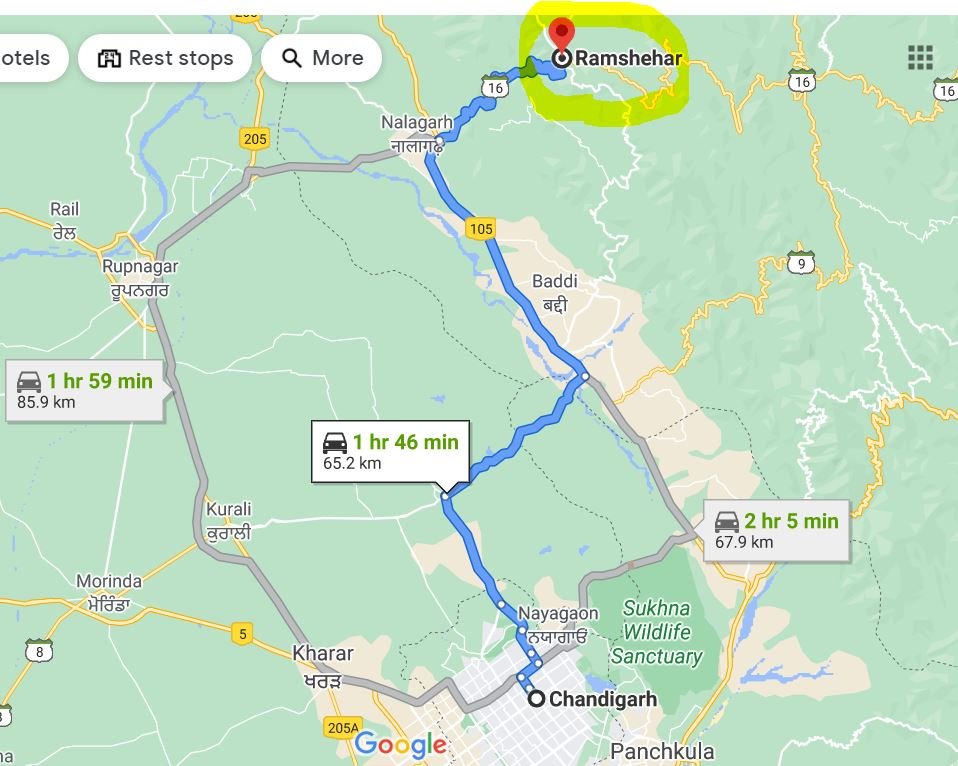Click the Rest stops building icon
Screen dimensions: 958x766
pyautogui.click(x=109, y=58)
